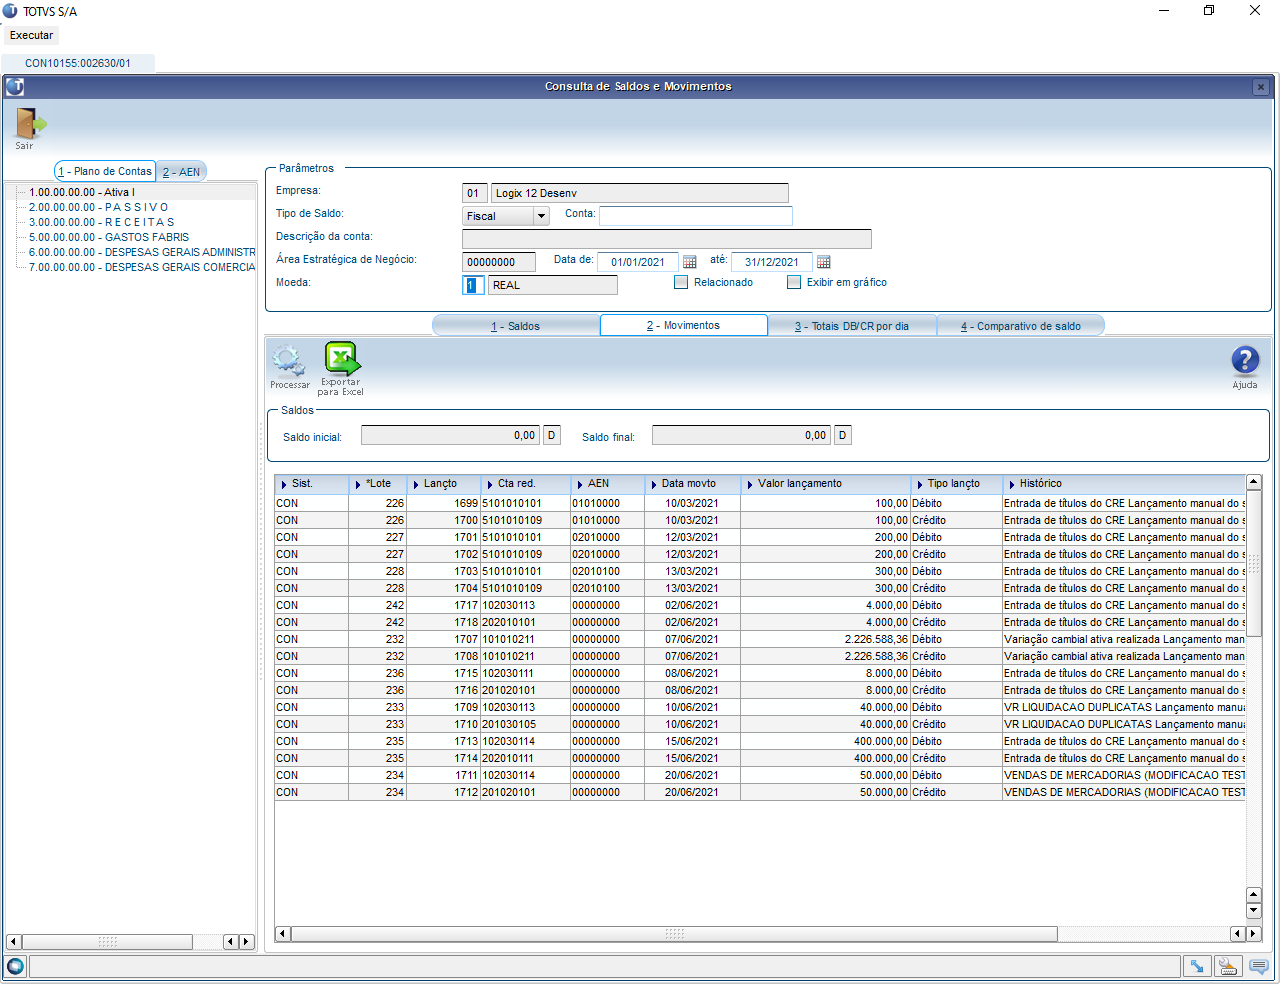
Task: Switch to the 2 - AEN tab
Action: coord(182,172)
